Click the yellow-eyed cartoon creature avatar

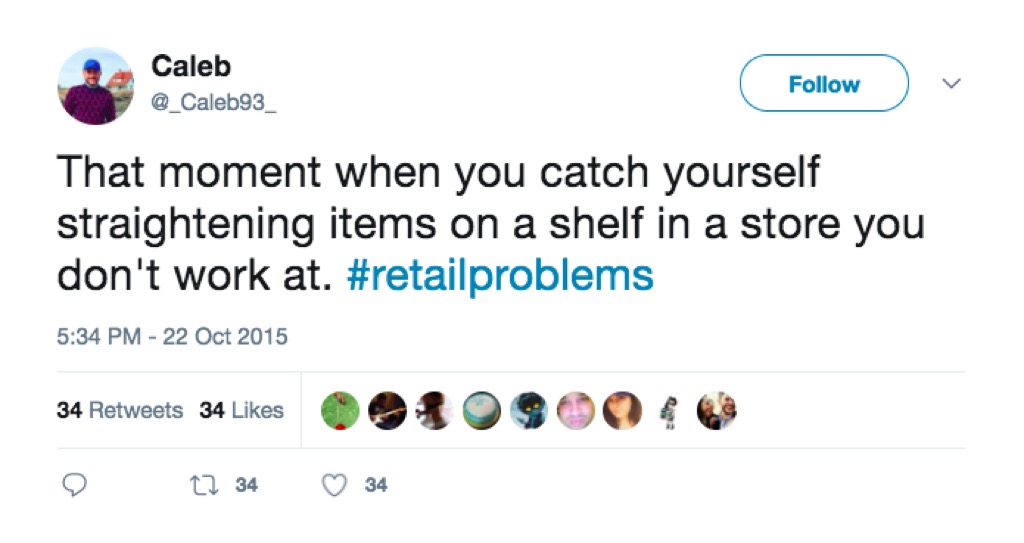coord(529,410)
